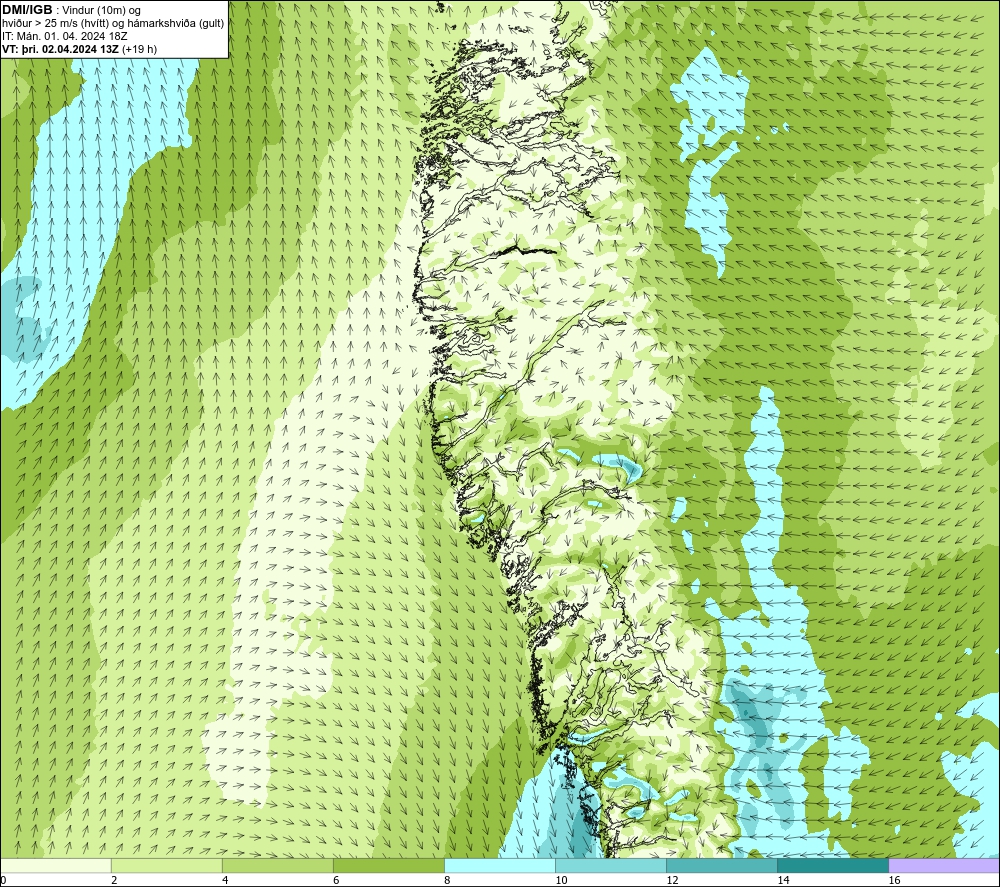Click the 6–8 m/s darker green swatch
The height and width of the screenshot is (887, 1000).
pos(389,865)
